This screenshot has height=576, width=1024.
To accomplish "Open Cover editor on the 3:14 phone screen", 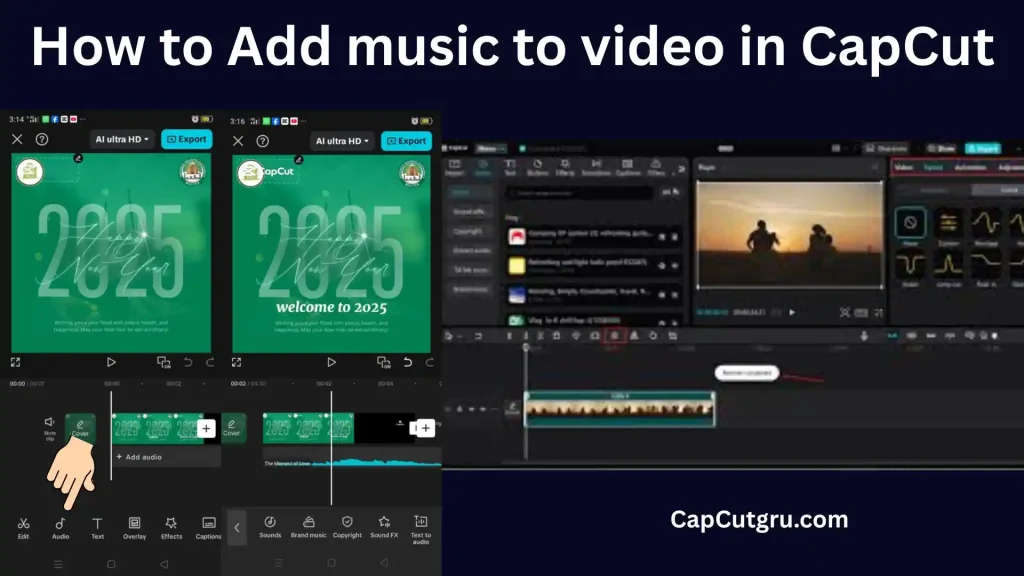I will click(x=80, y=427).
